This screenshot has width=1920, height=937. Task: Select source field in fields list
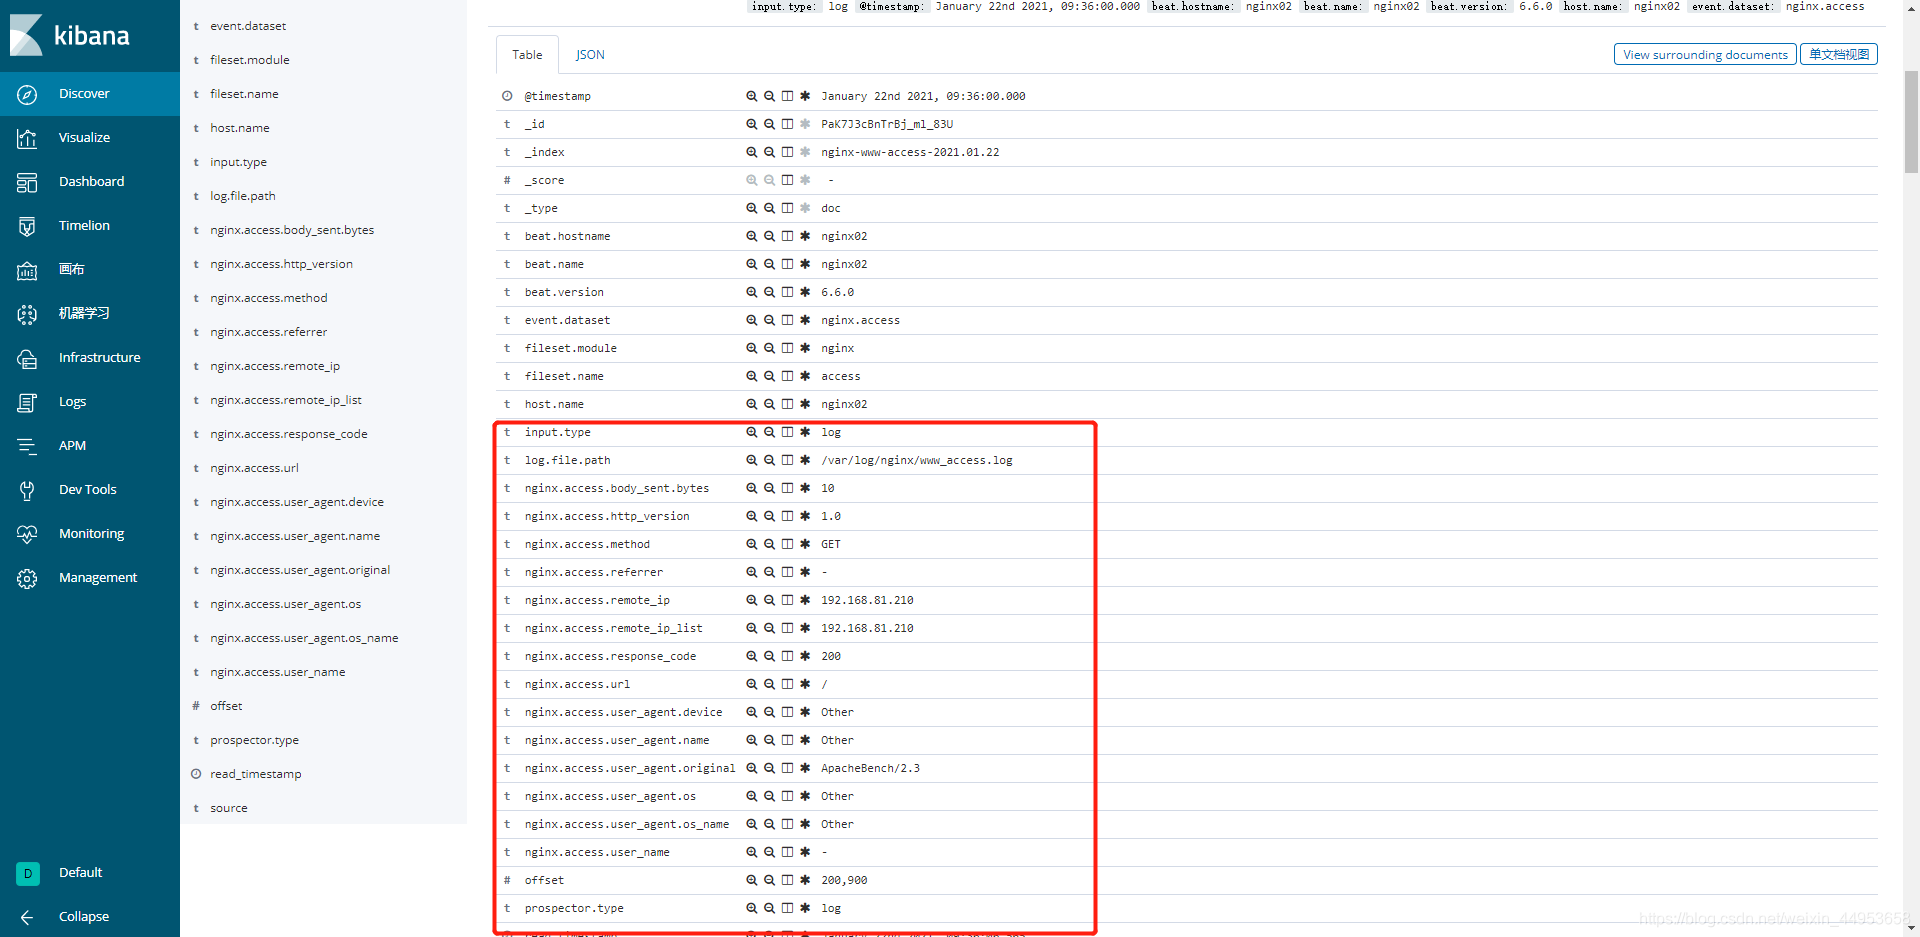[229, 808]
